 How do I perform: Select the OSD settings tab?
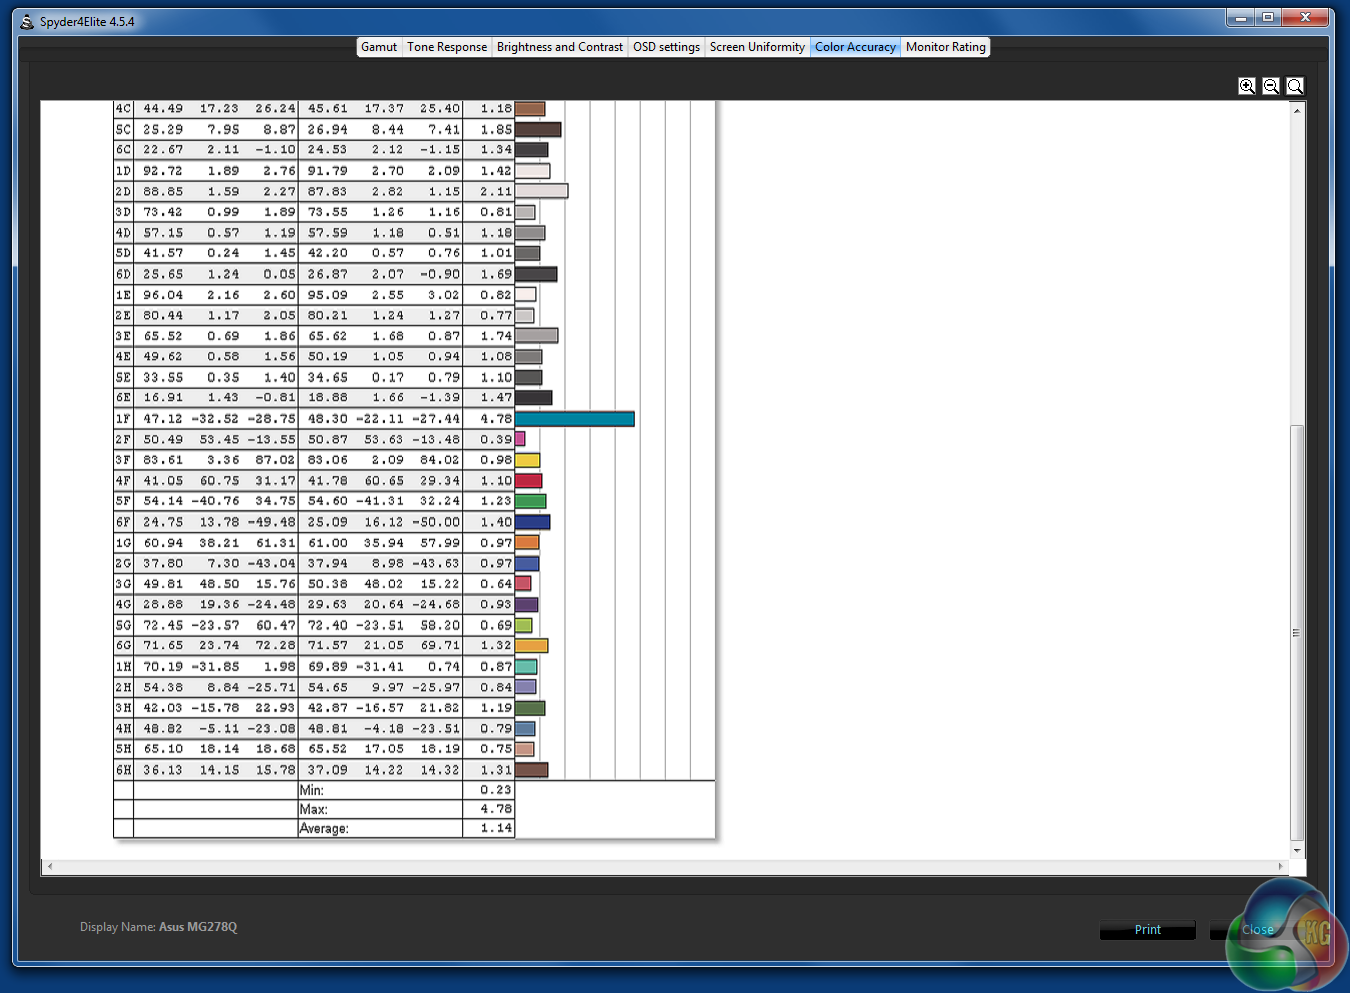[666, 47]
